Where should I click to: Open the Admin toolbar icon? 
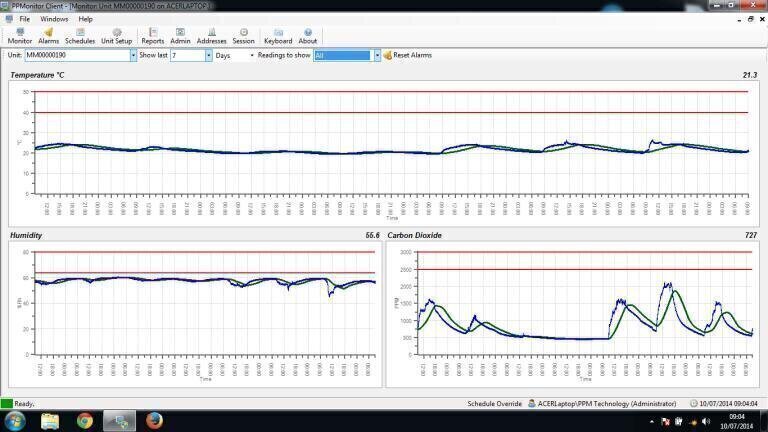[x=180, y=36]
